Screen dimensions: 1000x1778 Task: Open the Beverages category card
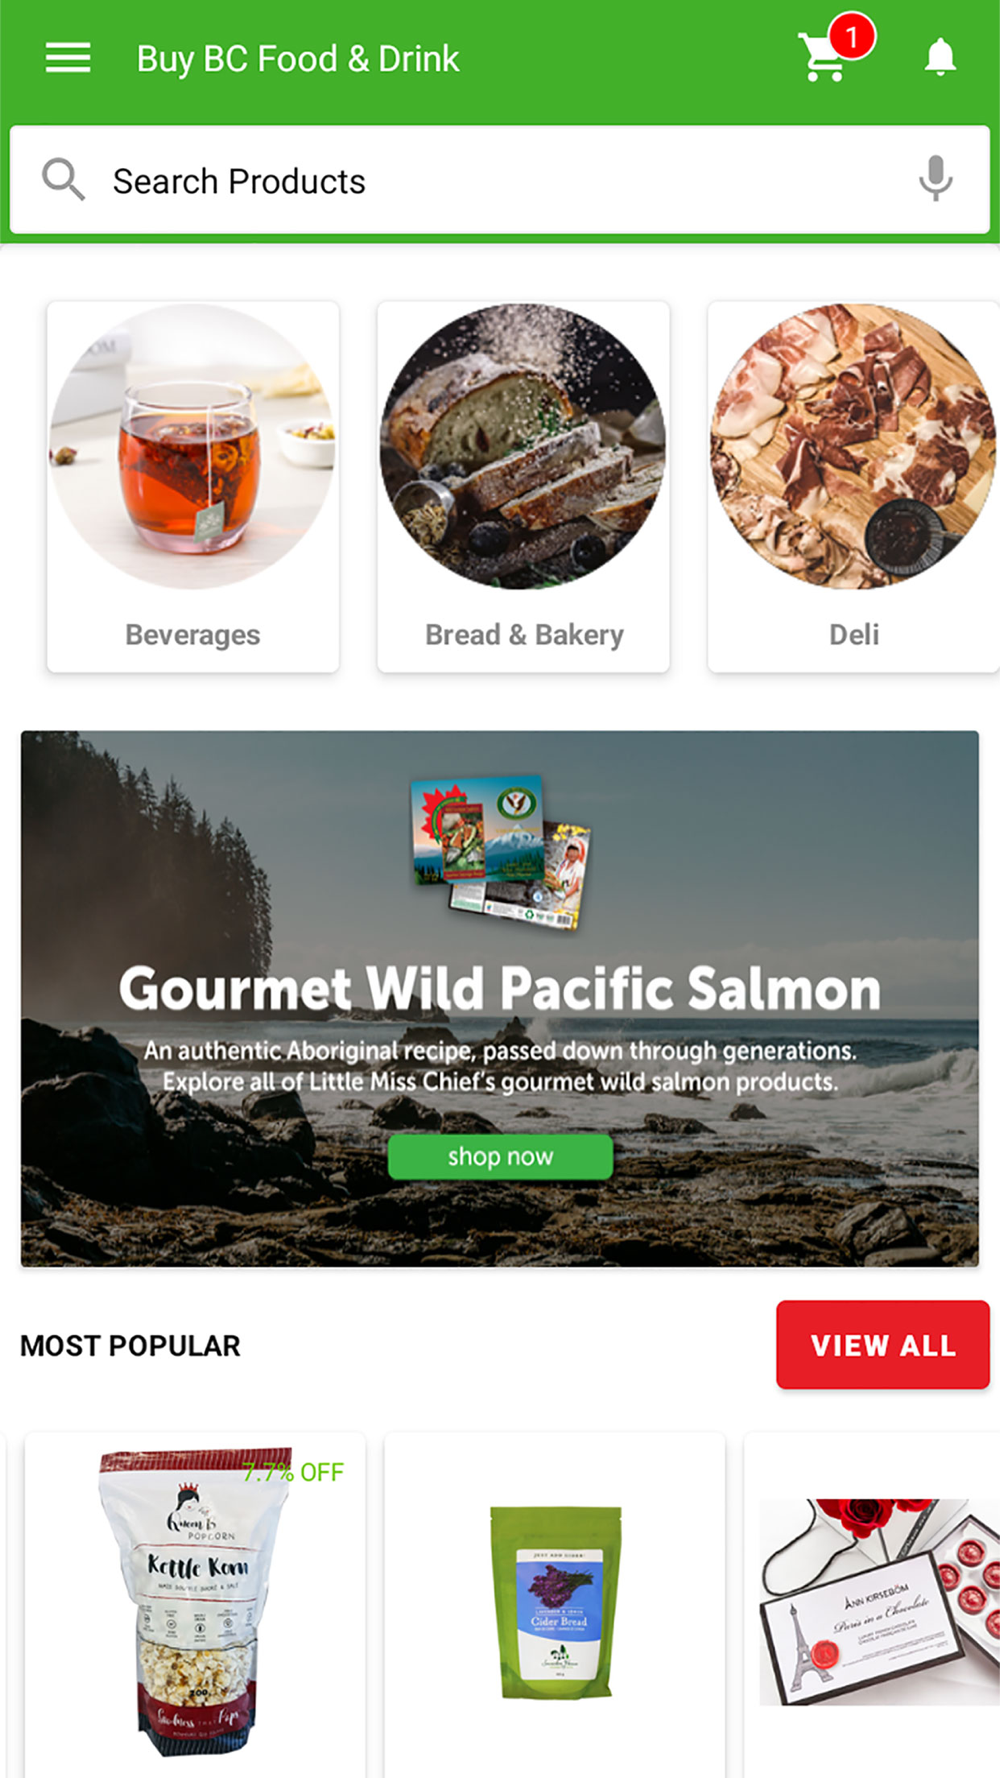[193, 487]
